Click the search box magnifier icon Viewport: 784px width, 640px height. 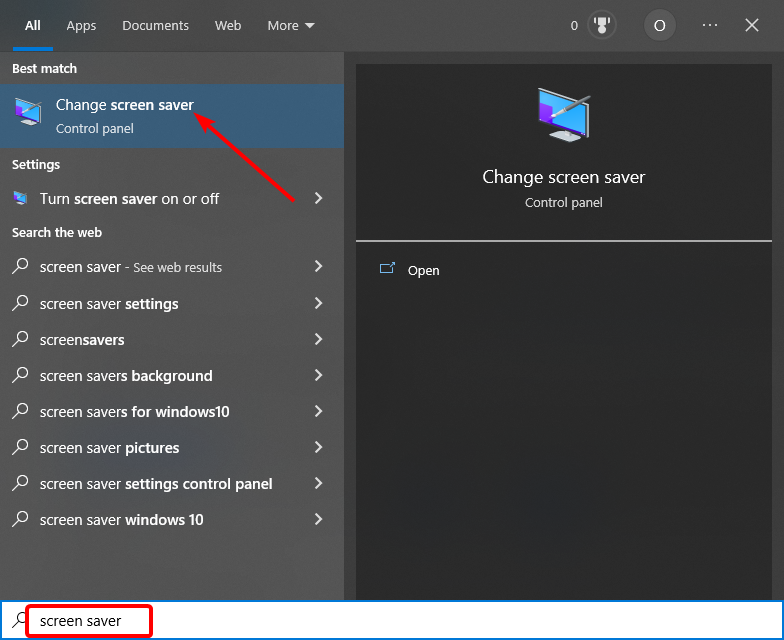[x=19, y=620]
